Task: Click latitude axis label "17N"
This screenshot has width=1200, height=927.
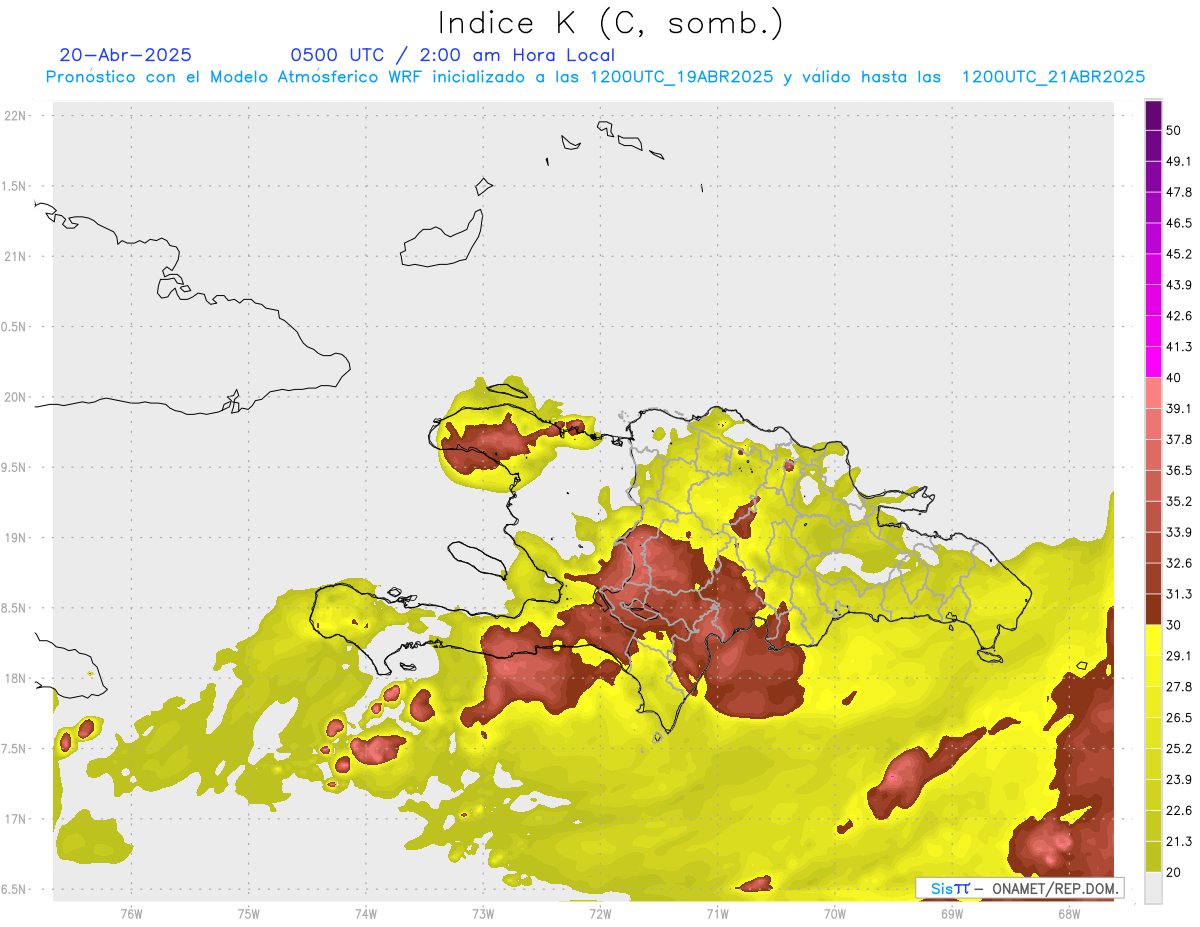Action: 16,819
